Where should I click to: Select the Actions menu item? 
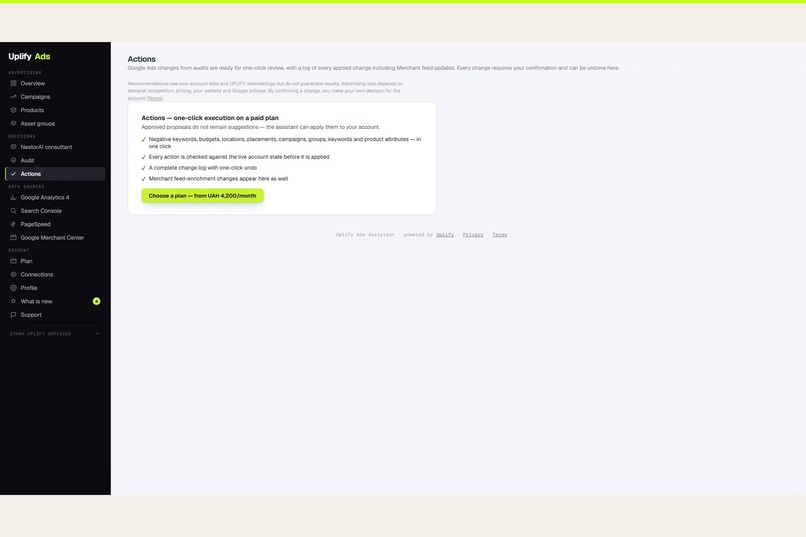pos(55,174)
